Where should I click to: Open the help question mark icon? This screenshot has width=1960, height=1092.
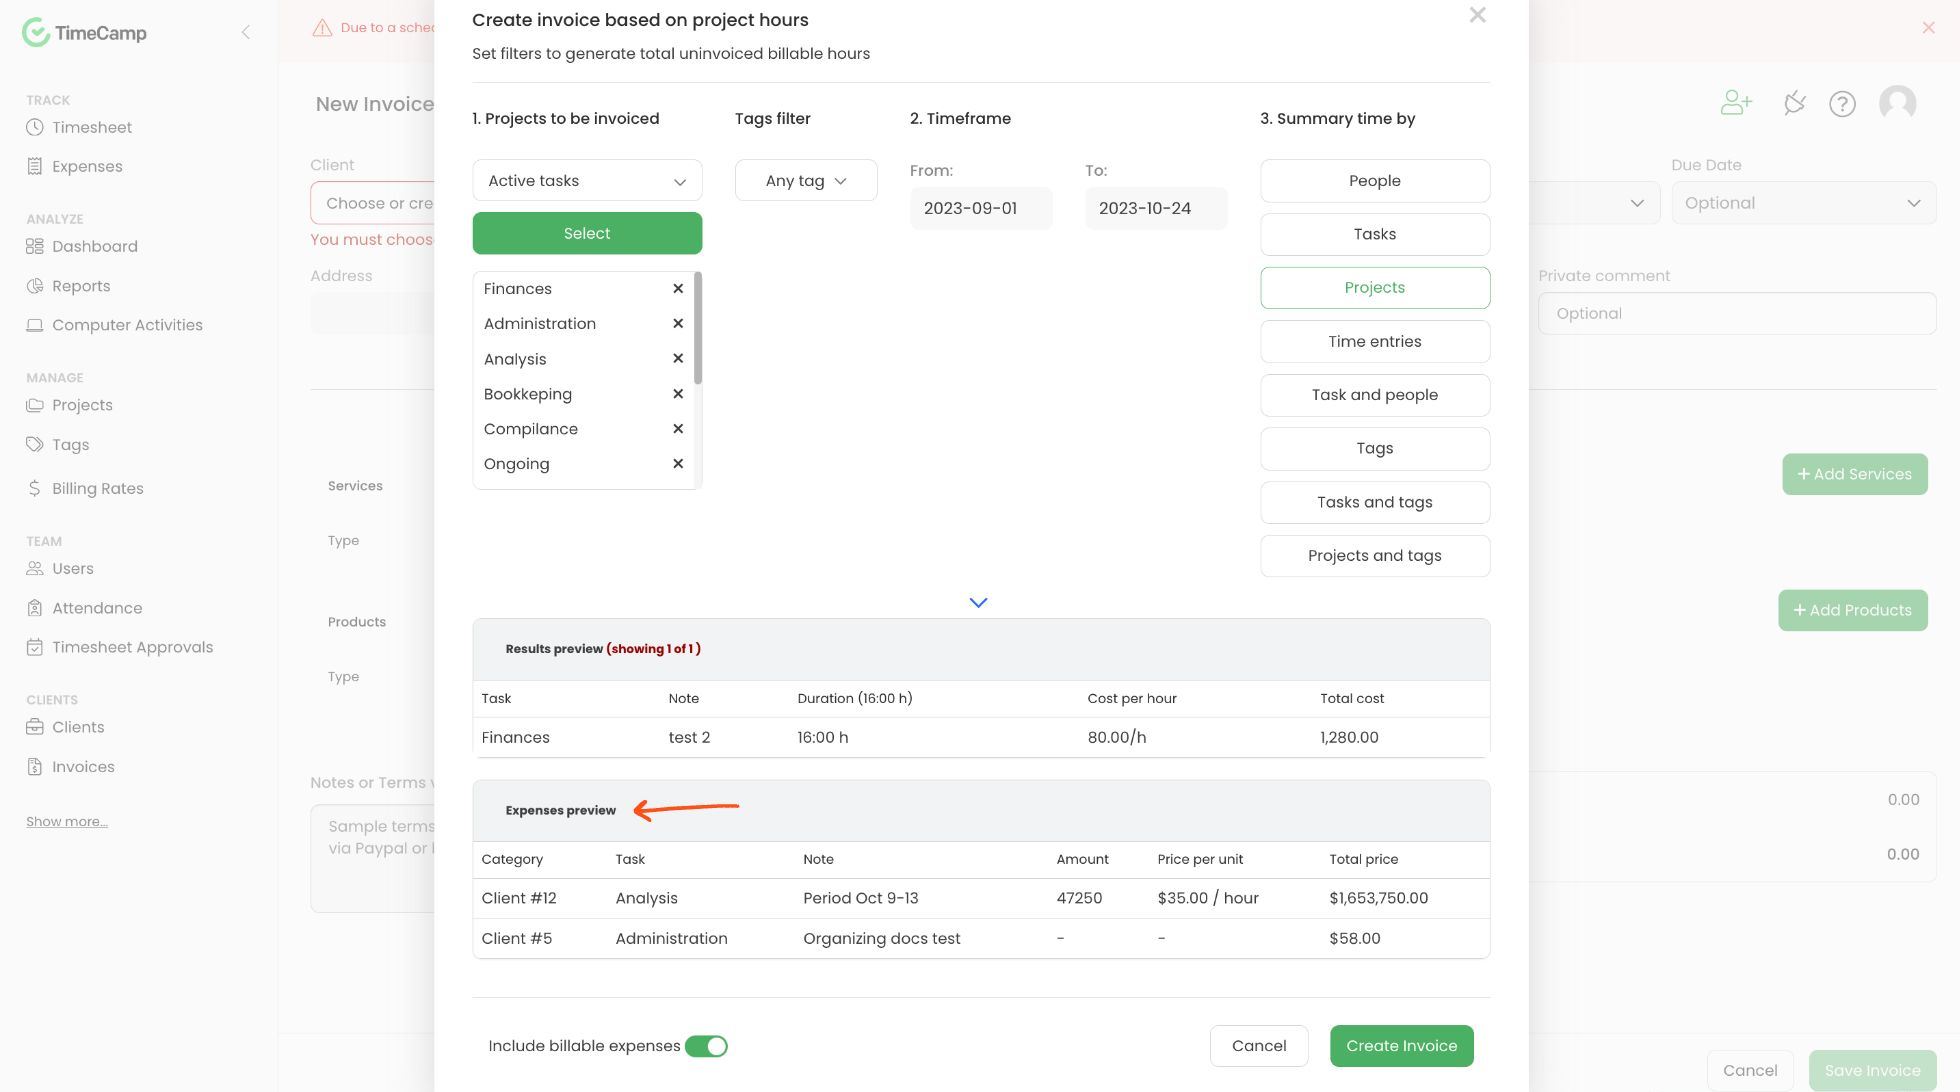click(1842, 104)
